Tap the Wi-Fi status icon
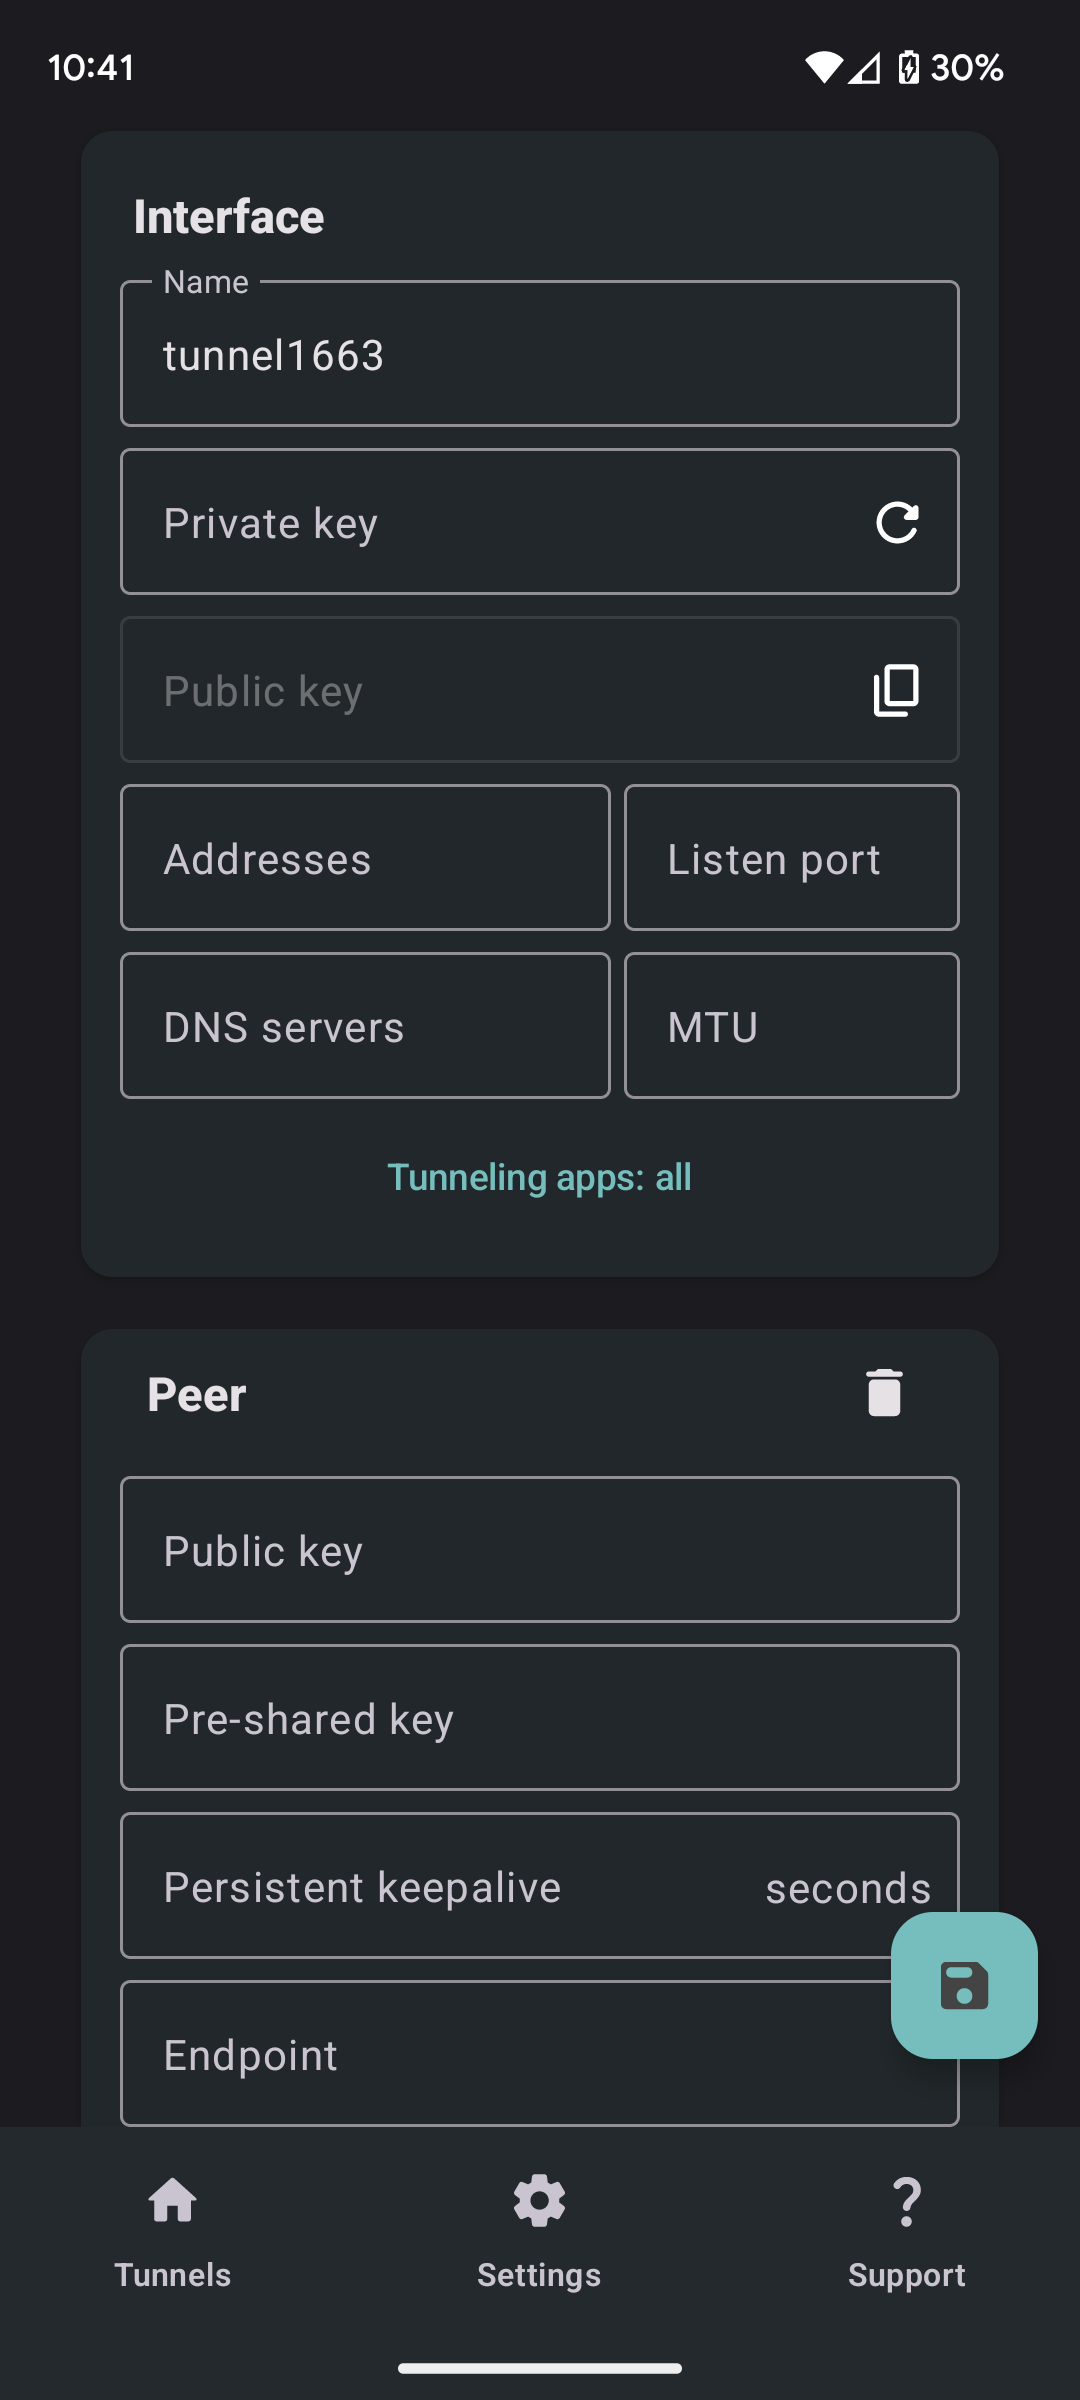1080x2400 pixels. pyautogui.click(x=823, y=67)
